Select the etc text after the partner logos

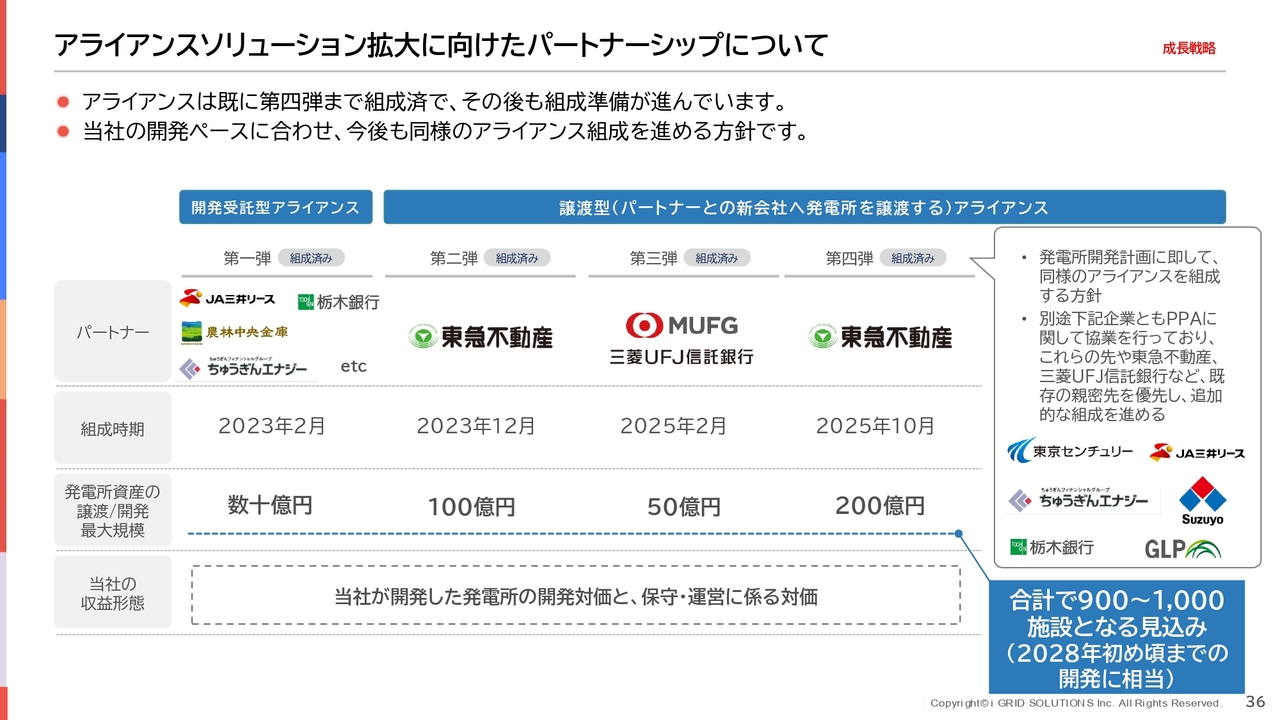(354, 367)
